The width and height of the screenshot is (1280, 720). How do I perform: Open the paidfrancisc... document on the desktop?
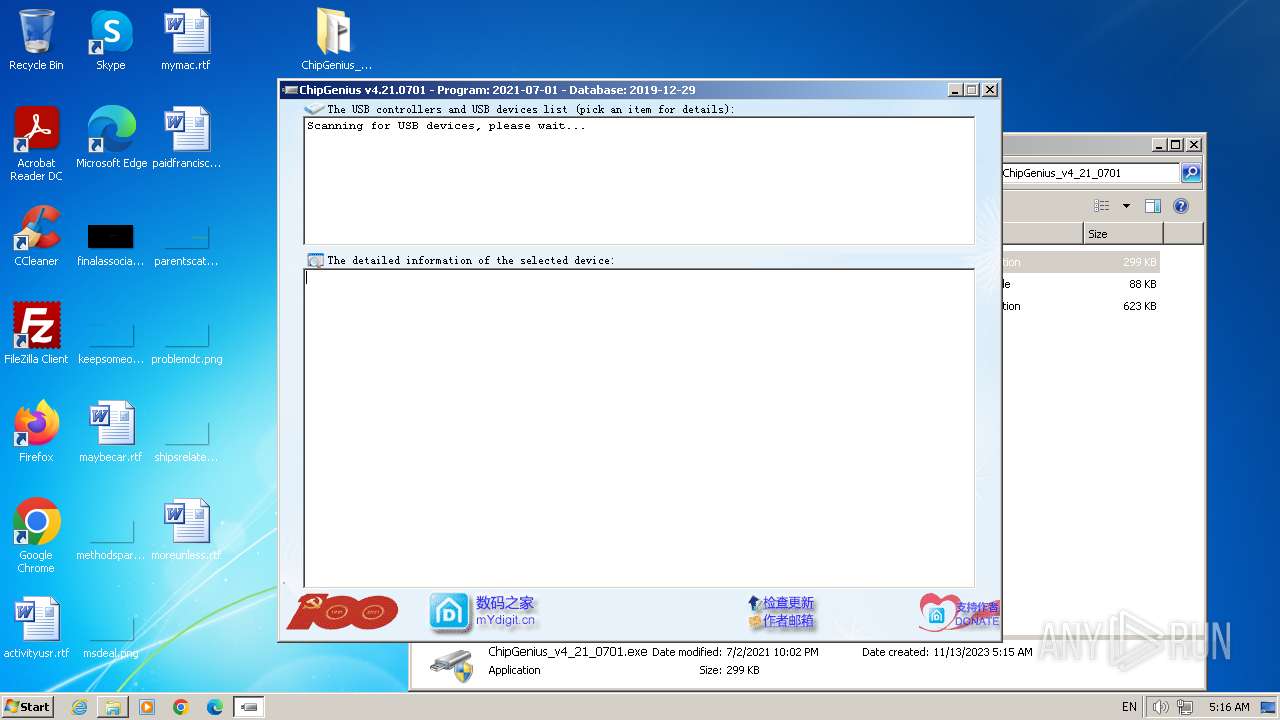(186, 138)
